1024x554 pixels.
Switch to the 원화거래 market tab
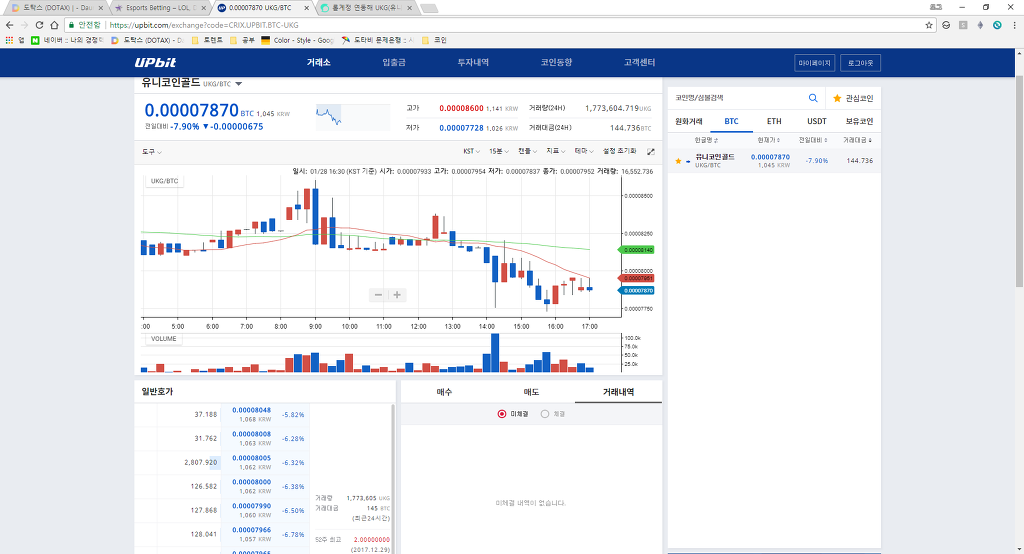point(689,122)
